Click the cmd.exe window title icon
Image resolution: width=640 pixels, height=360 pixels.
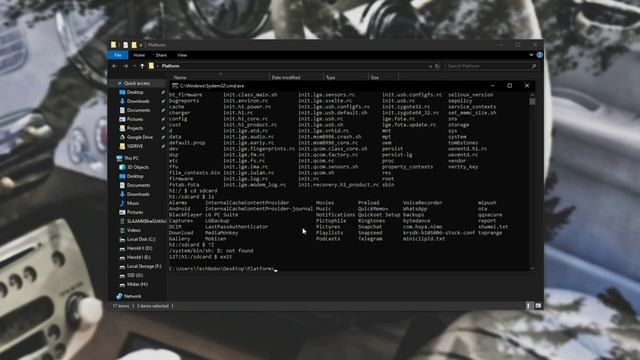(x=175, y=86)
